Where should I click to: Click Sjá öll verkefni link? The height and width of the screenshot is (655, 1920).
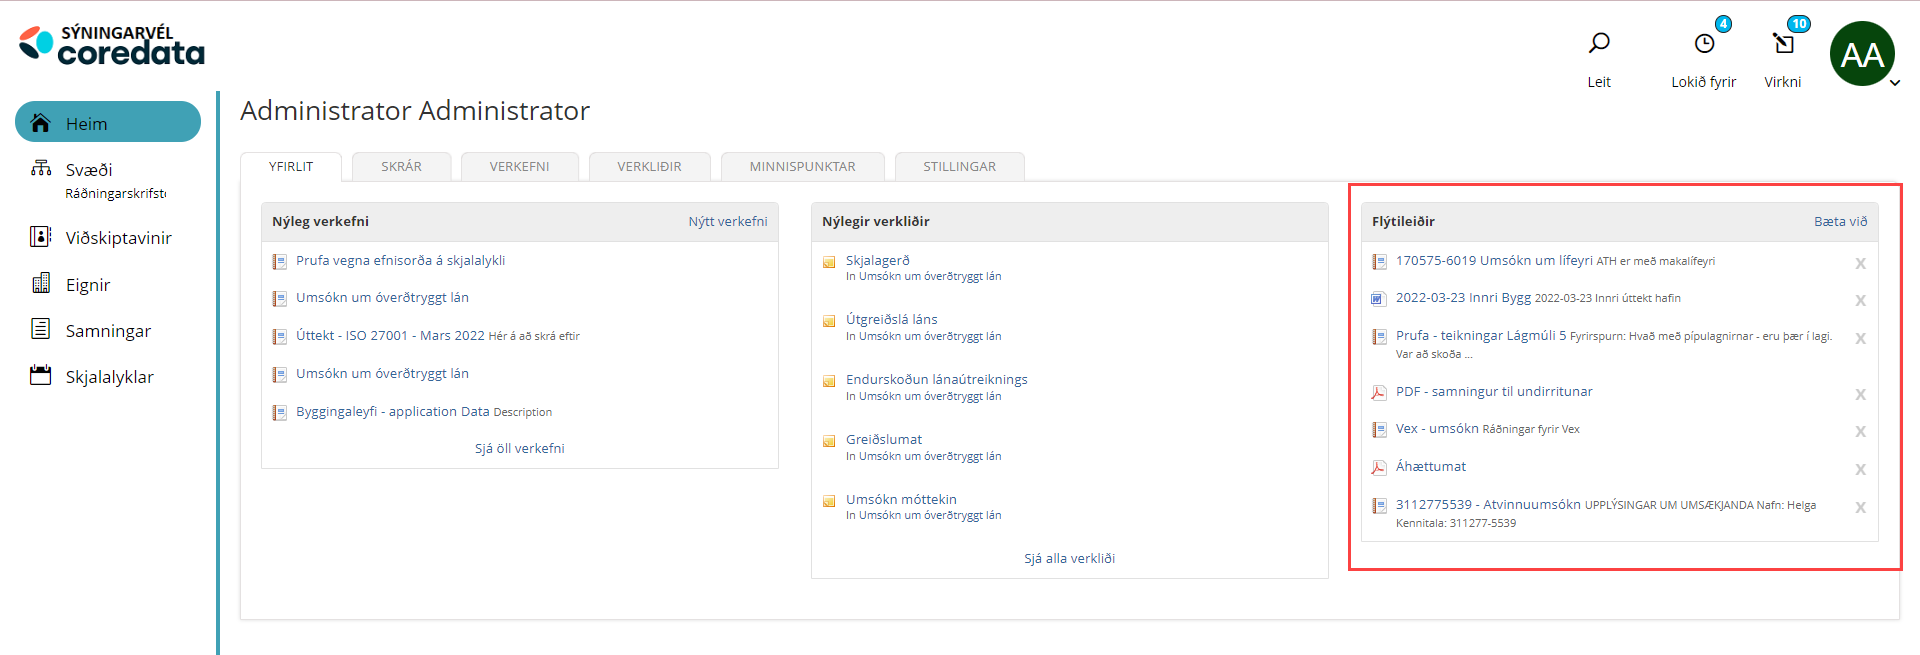click(519, 448)
